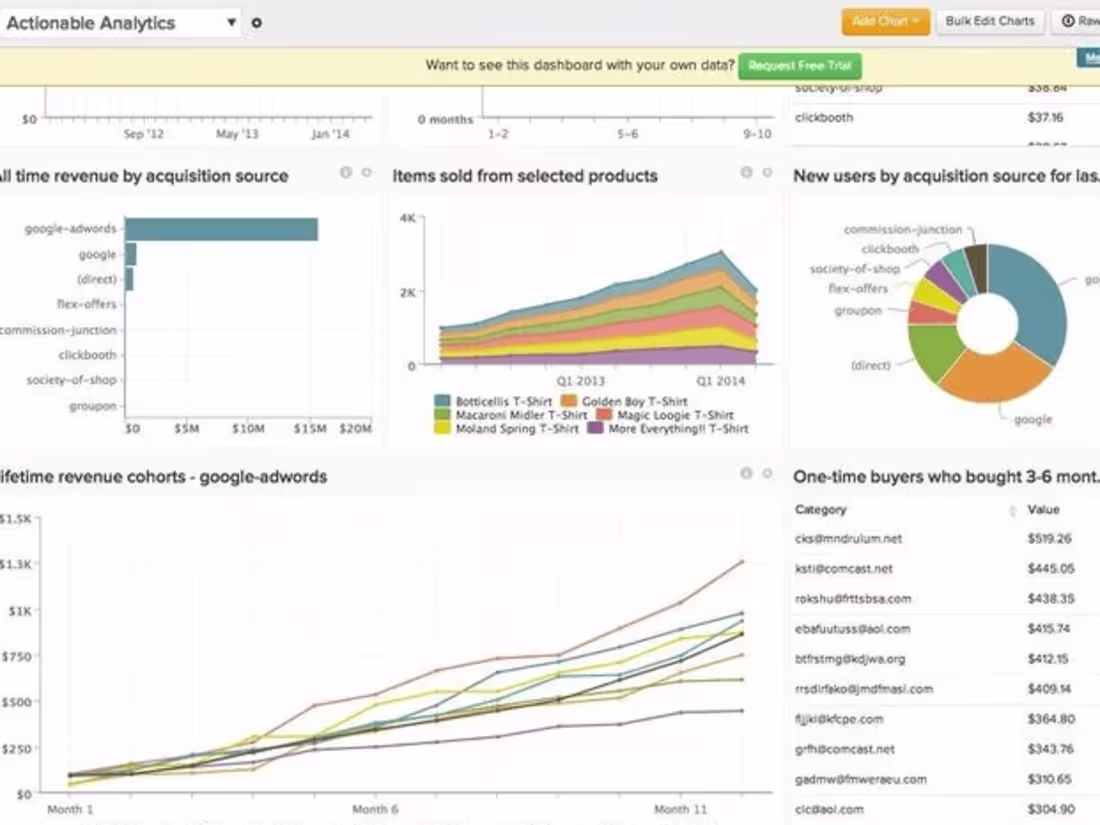Open the Add Chart dropdown
The image size is (1100, 825).
[885, 20]
